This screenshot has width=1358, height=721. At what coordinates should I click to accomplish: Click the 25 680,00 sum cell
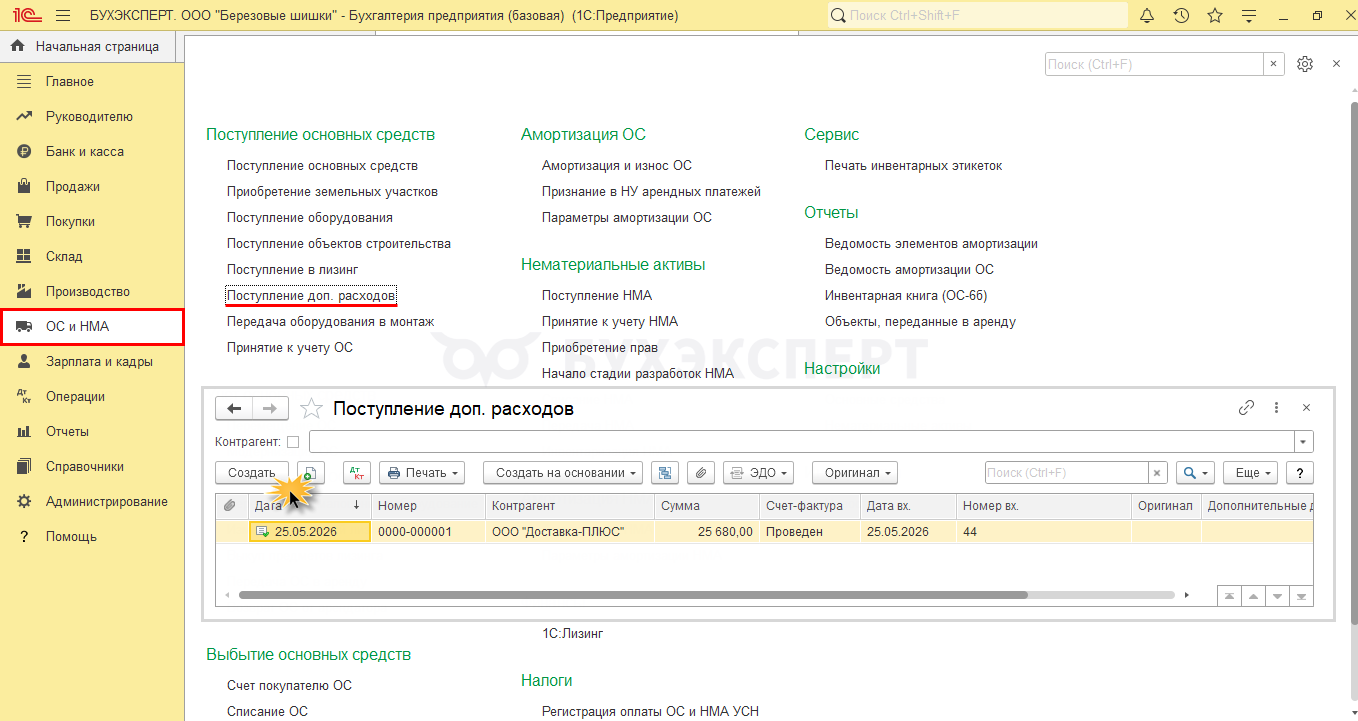[x=707, y=532]
